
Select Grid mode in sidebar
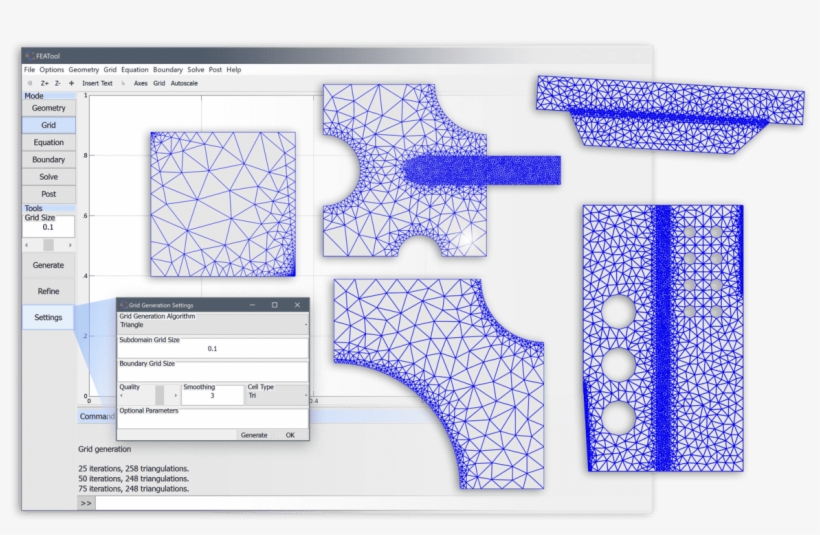tap(49, 125)
